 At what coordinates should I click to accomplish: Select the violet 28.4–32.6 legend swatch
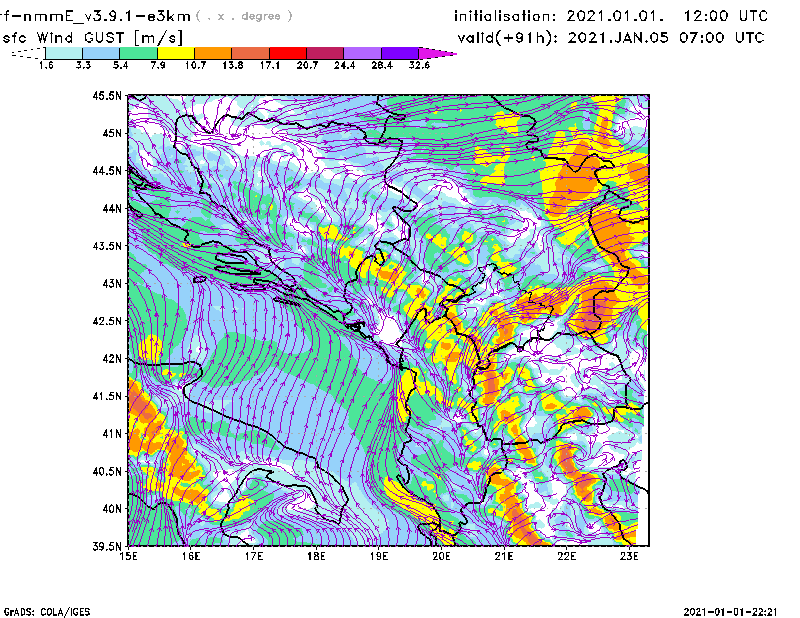pyautogui.click(x=399, y=53)
